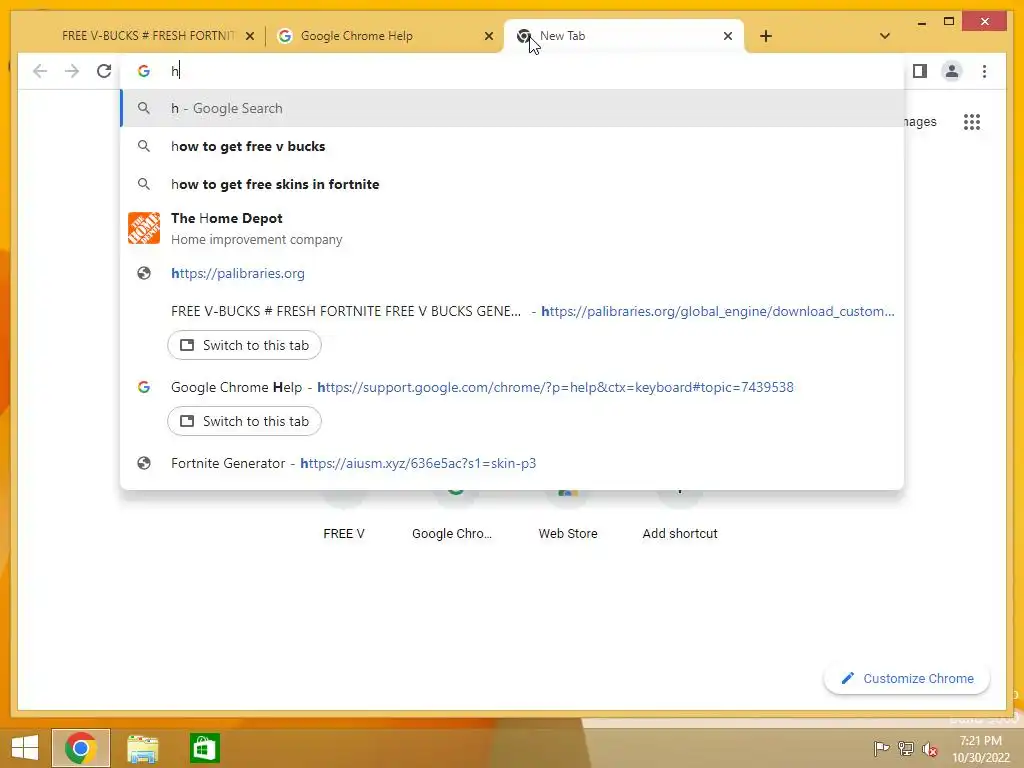Viewport: 1024px width, 768px height.
Task: Choose 'how to get free skins in fortnite'
Action: 513,184
